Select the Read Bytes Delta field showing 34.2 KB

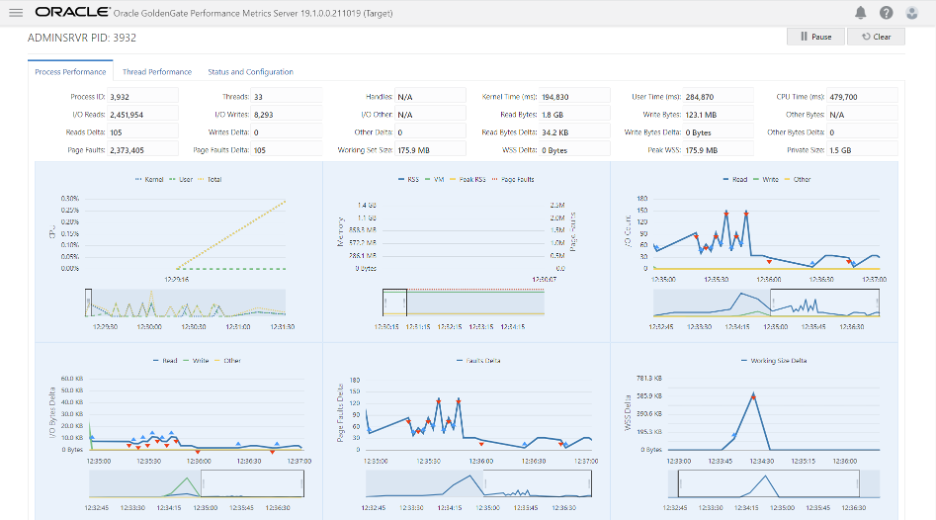(574, 132)
